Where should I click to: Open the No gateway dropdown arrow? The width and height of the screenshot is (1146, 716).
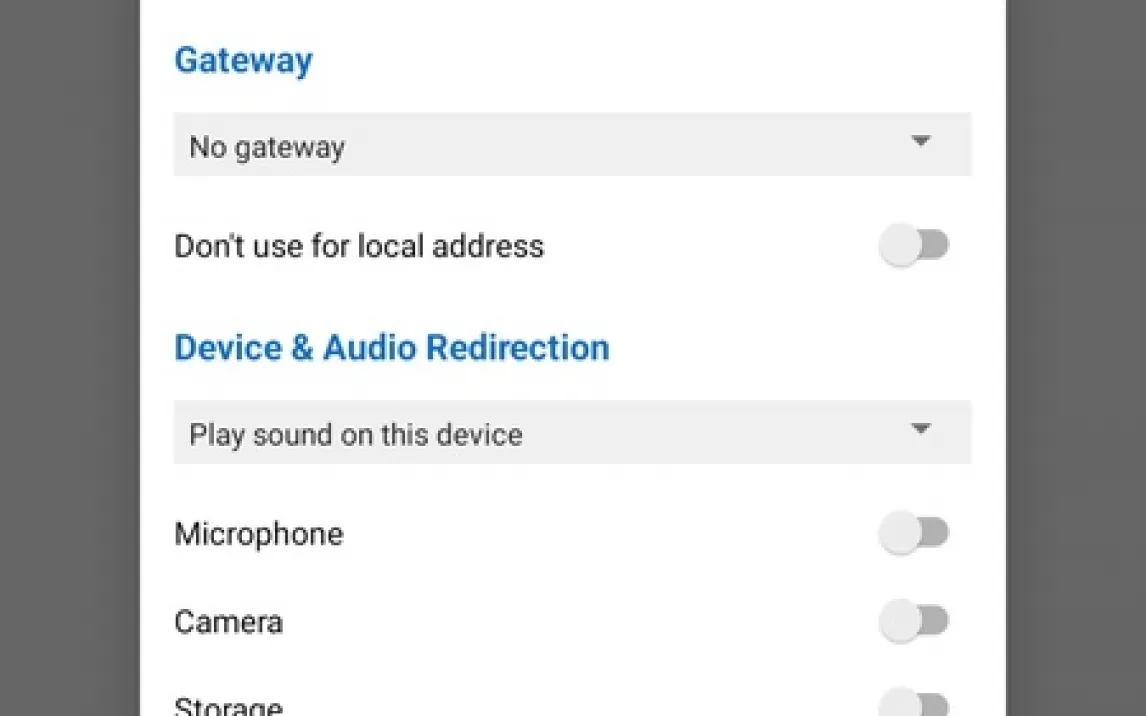(x=921, y=142)
